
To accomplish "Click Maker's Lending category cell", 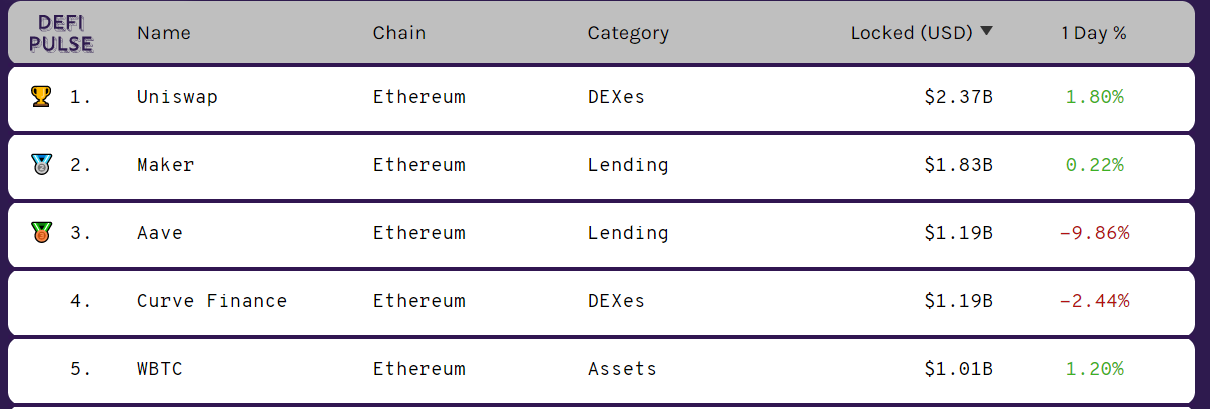I will point(628,165).
